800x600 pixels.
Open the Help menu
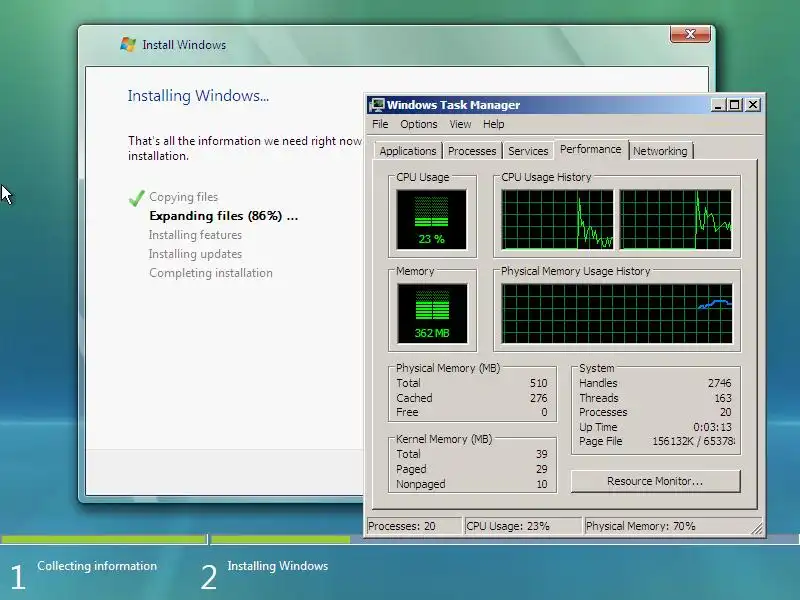[493, 124]
